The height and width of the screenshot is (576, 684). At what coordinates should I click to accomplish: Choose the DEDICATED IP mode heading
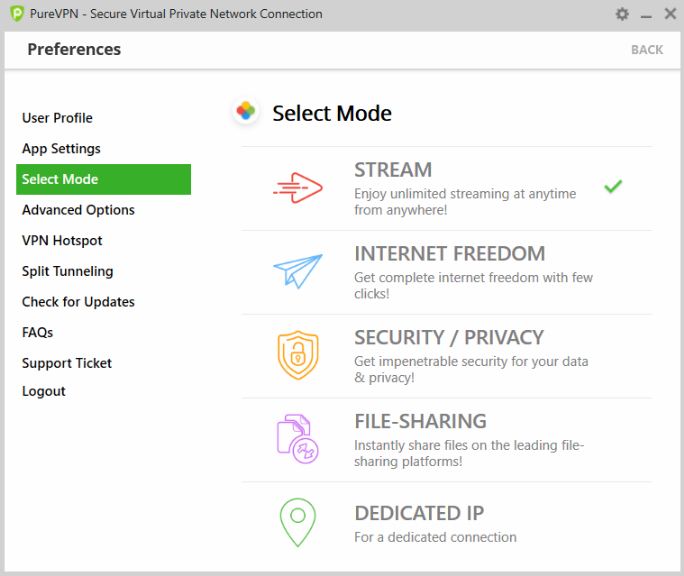[419, 513]
